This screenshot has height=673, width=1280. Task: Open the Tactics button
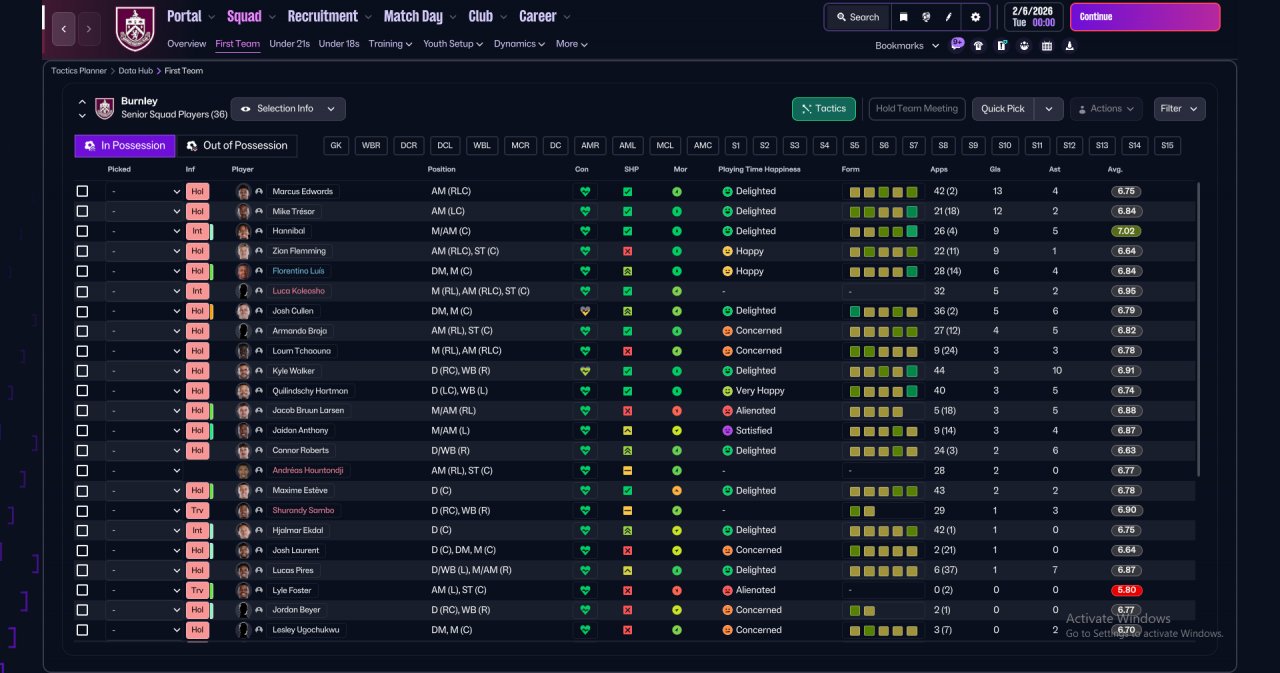coord(823,108)
